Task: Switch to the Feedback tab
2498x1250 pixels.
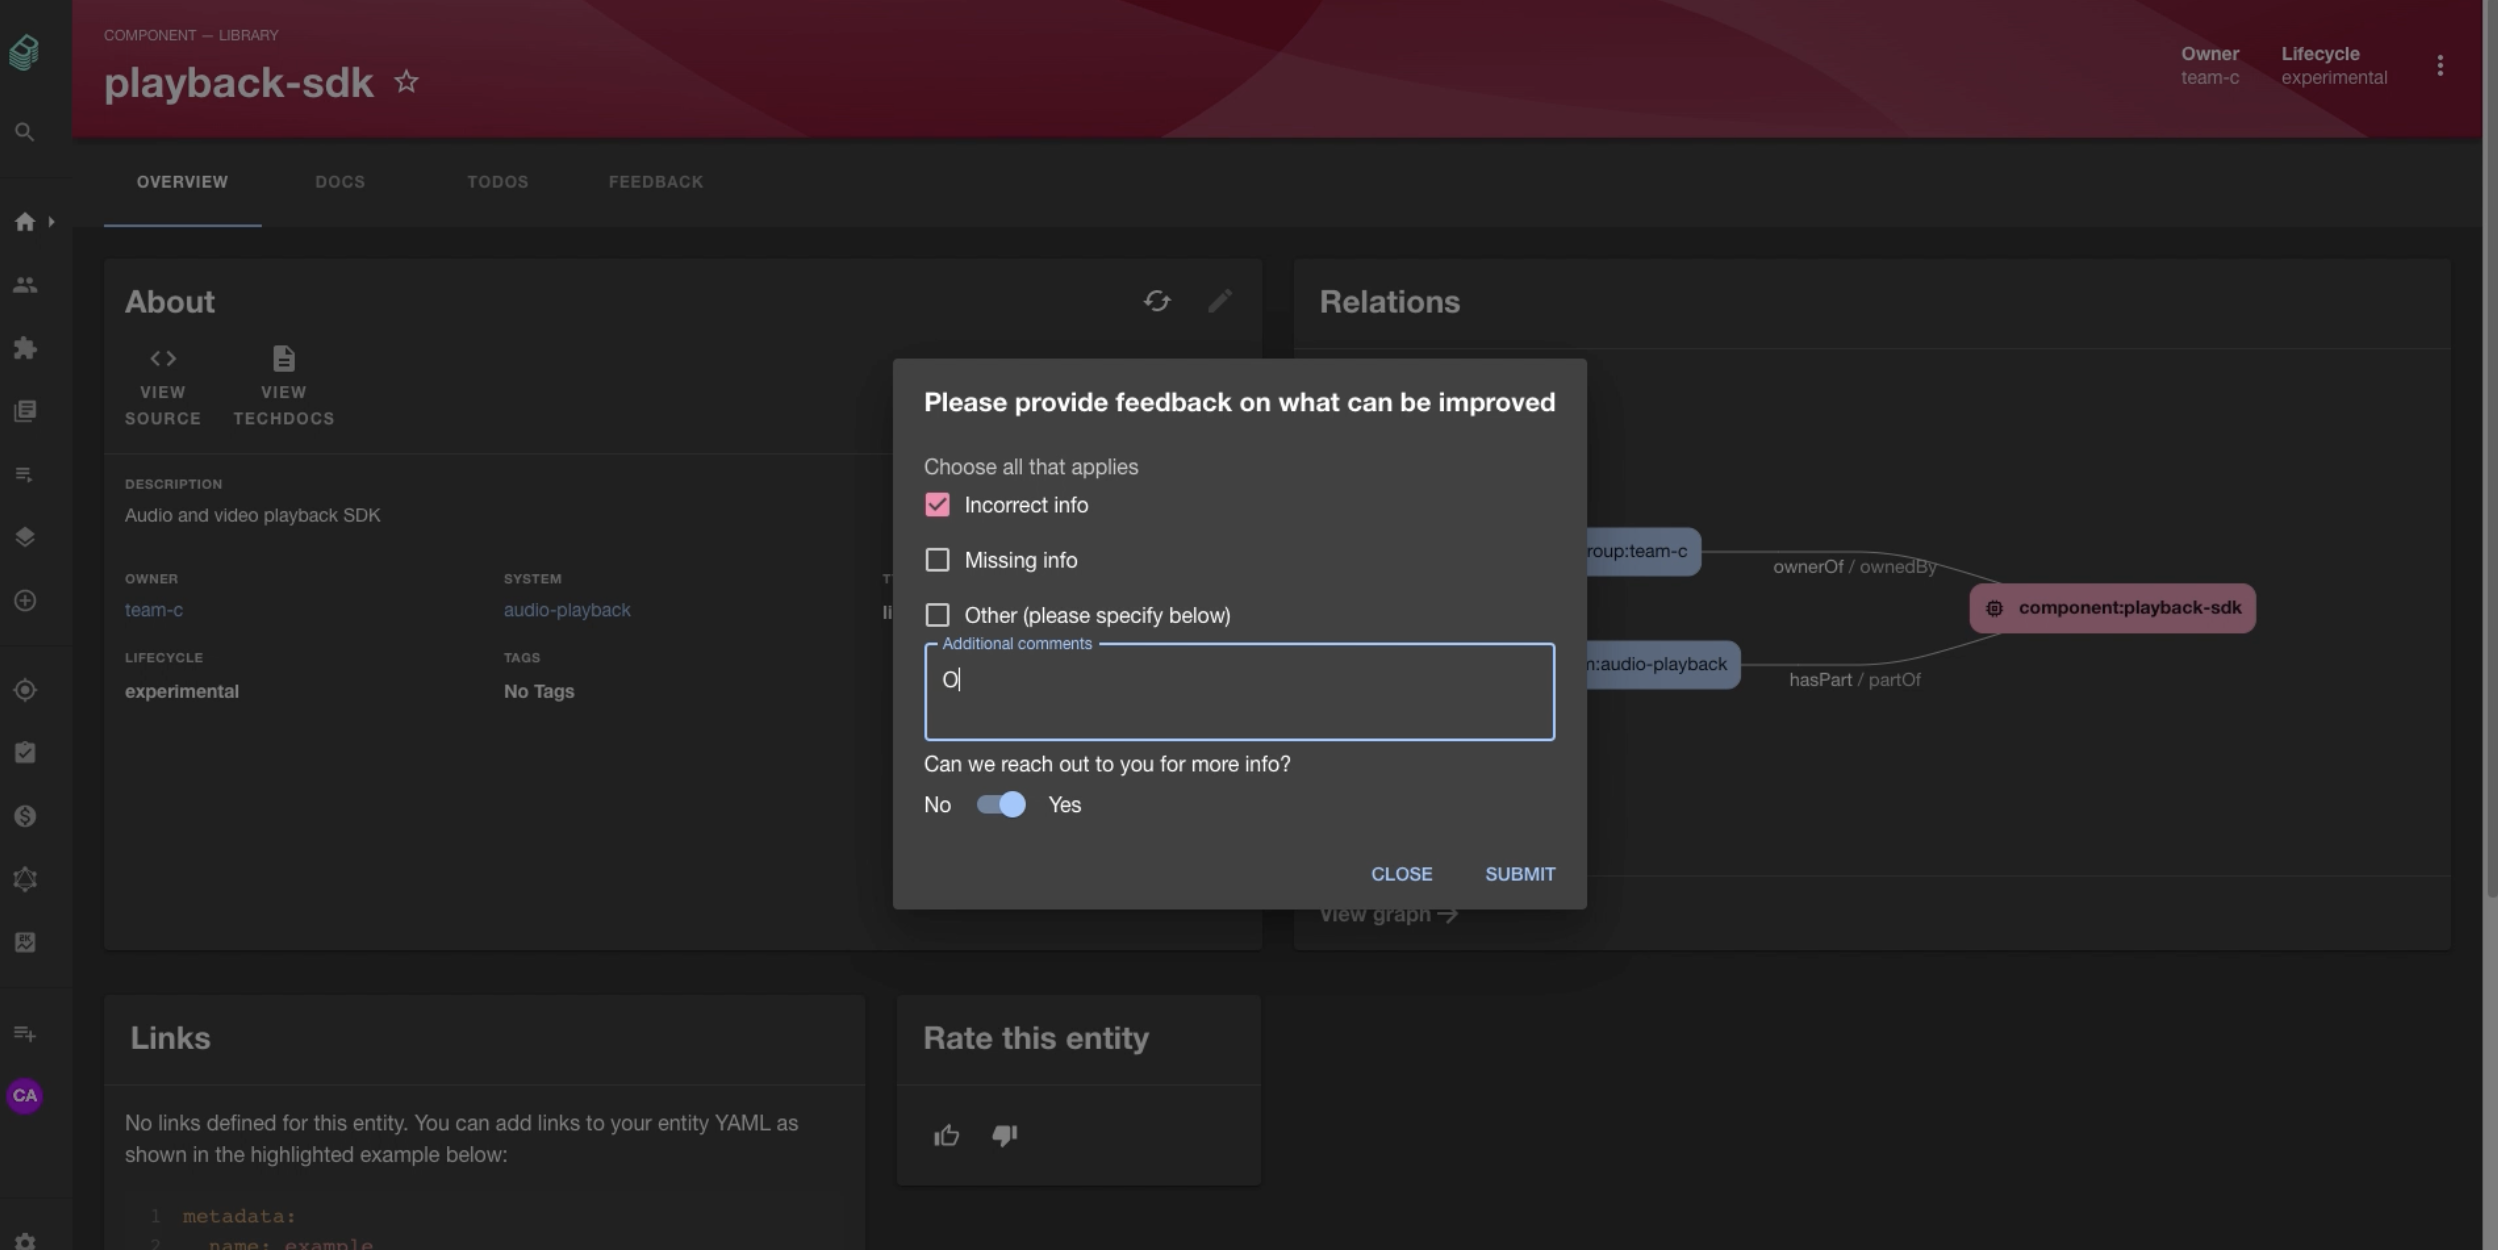Action: [655, 182]
